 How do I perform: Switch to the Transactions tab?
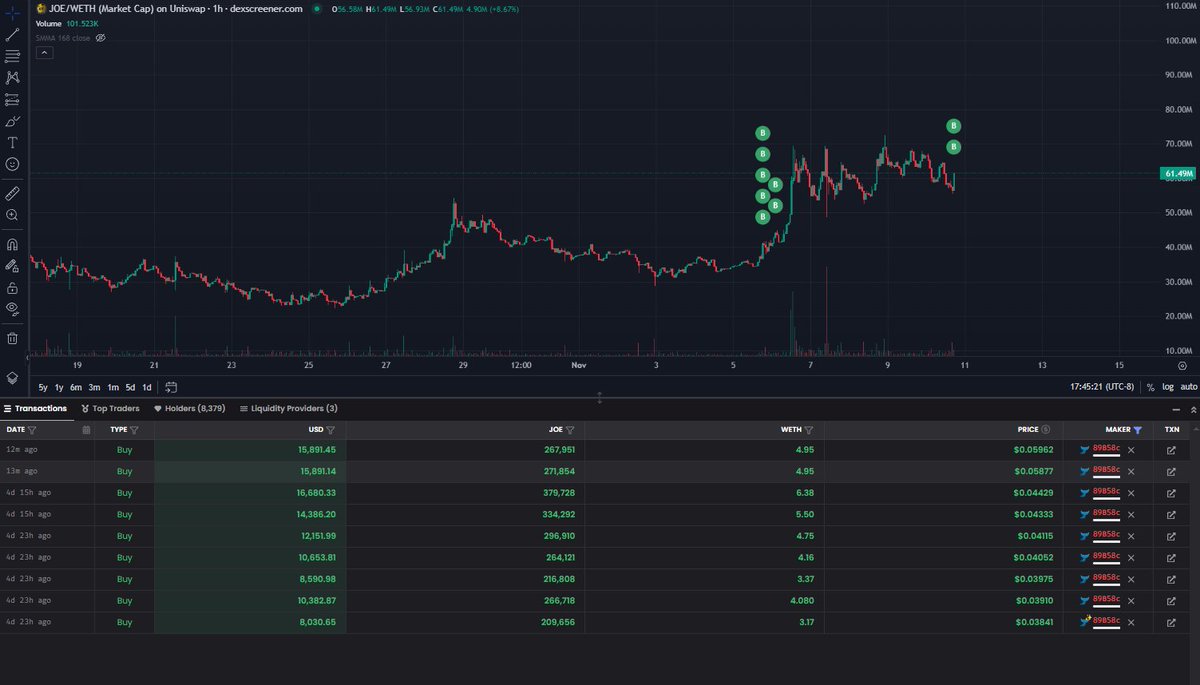pyautogui.click(x=36, y=408)
